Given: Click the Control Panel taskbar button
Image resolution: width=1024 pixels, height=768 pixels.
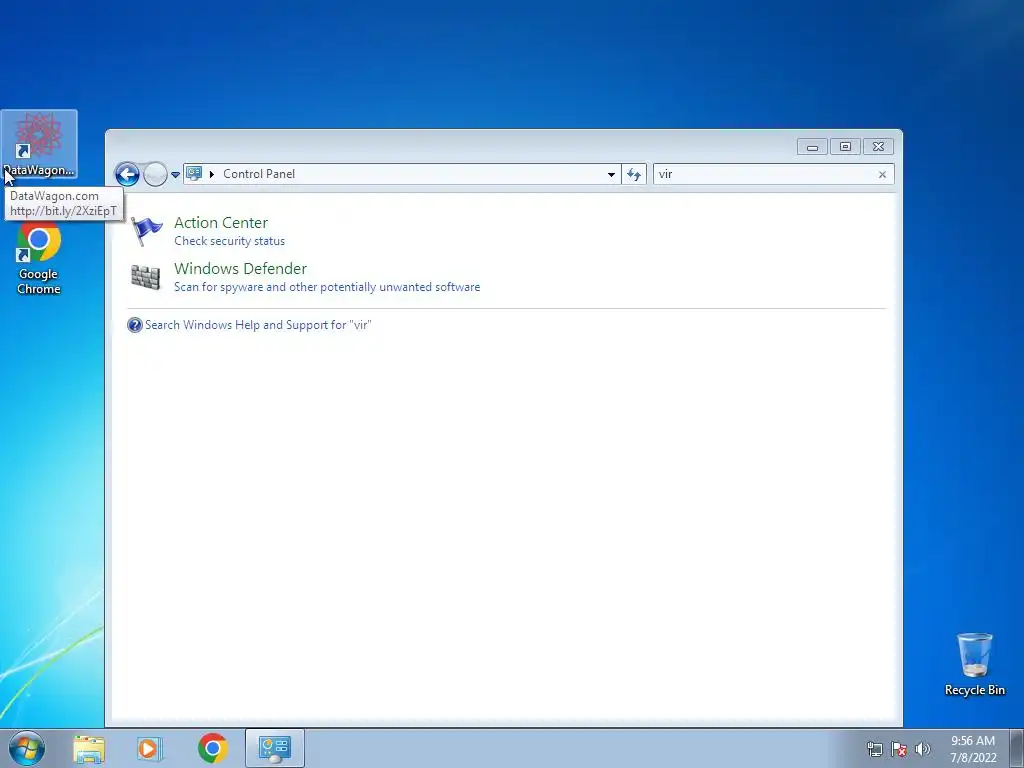Looking at the screenshot, I should (x=275, y=748).
